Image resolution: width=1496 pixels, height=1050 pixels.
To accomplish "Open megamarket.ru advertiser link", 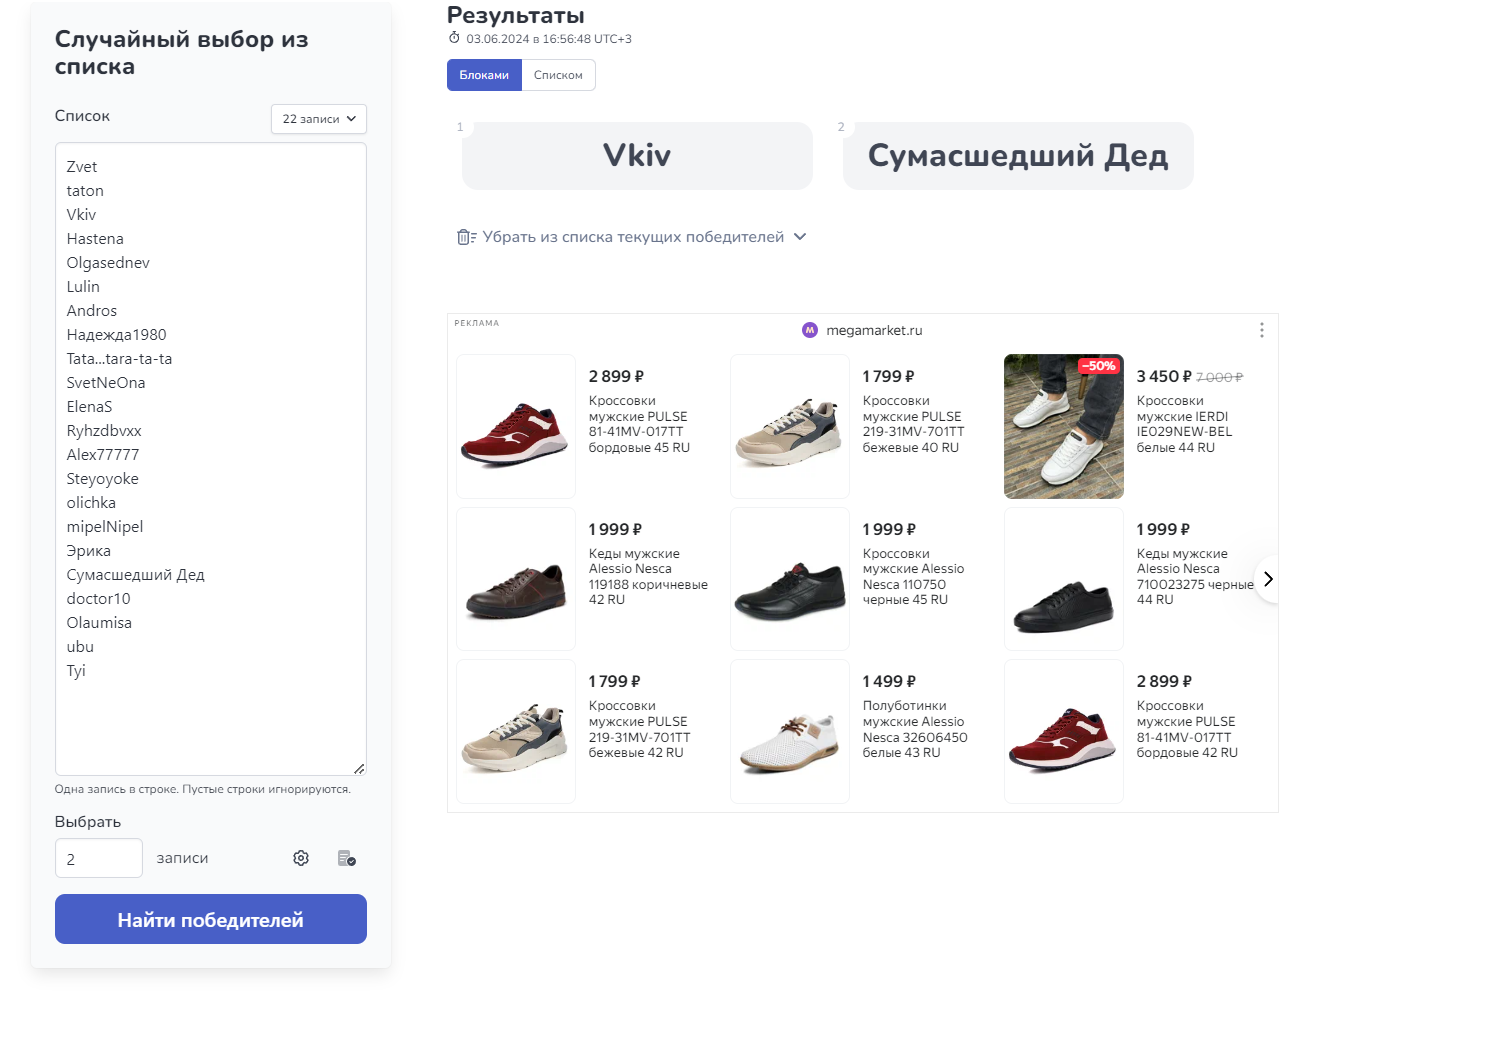I will pos(874,330).
